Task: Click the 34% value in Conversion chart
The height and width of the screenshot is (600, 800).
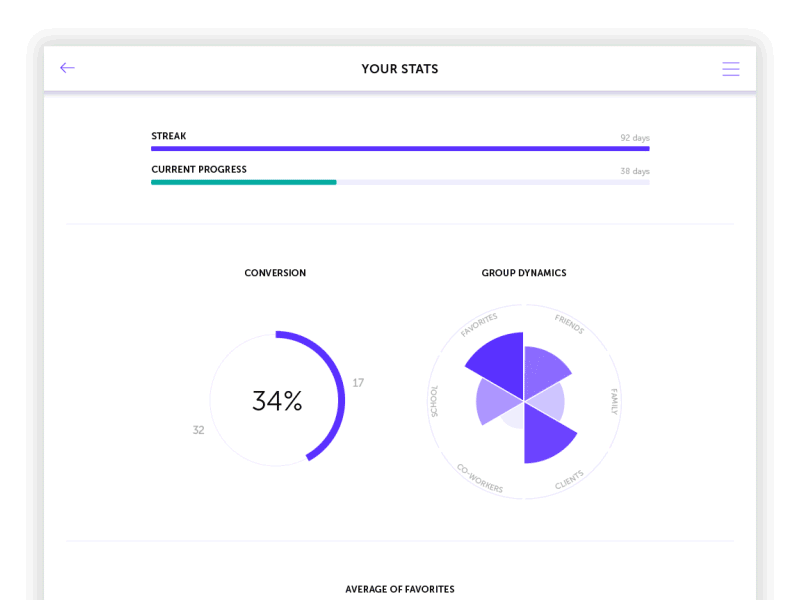Action: pos(275,400)
